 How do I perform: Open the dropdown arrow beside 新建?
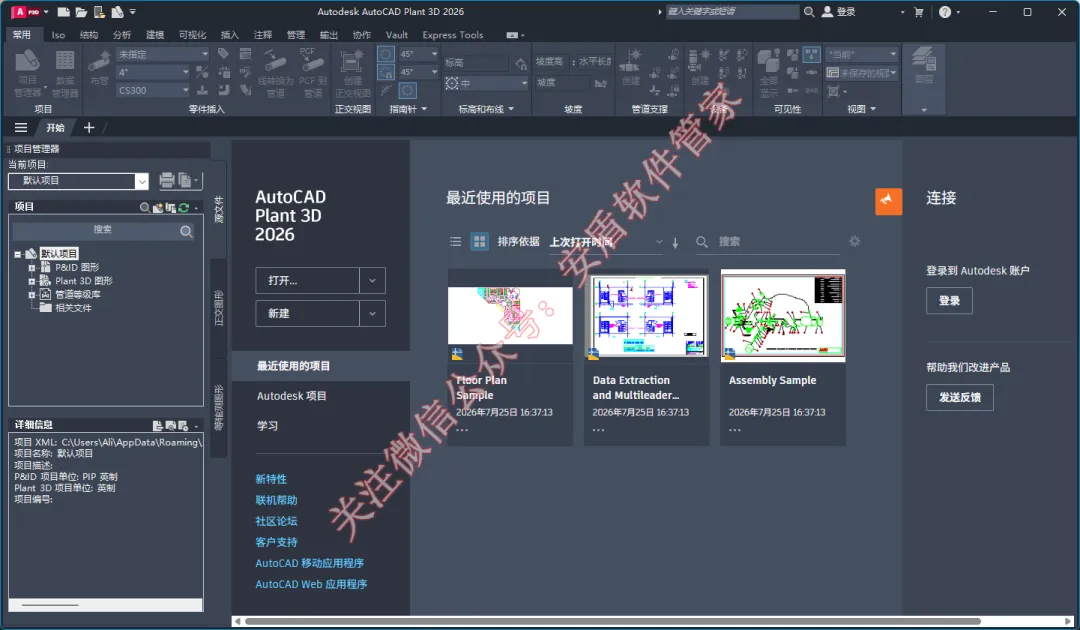372,313
